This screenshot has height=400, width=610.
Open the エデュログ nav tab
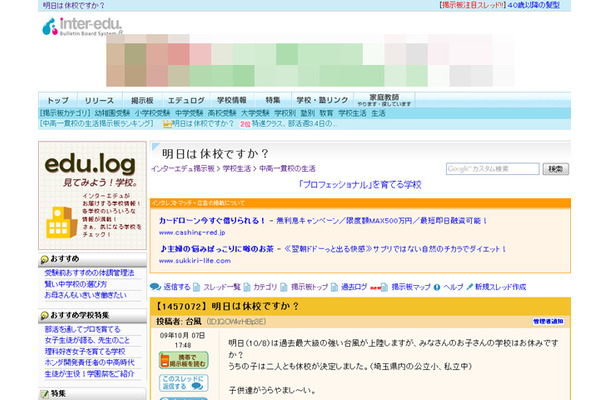[186, 100]
